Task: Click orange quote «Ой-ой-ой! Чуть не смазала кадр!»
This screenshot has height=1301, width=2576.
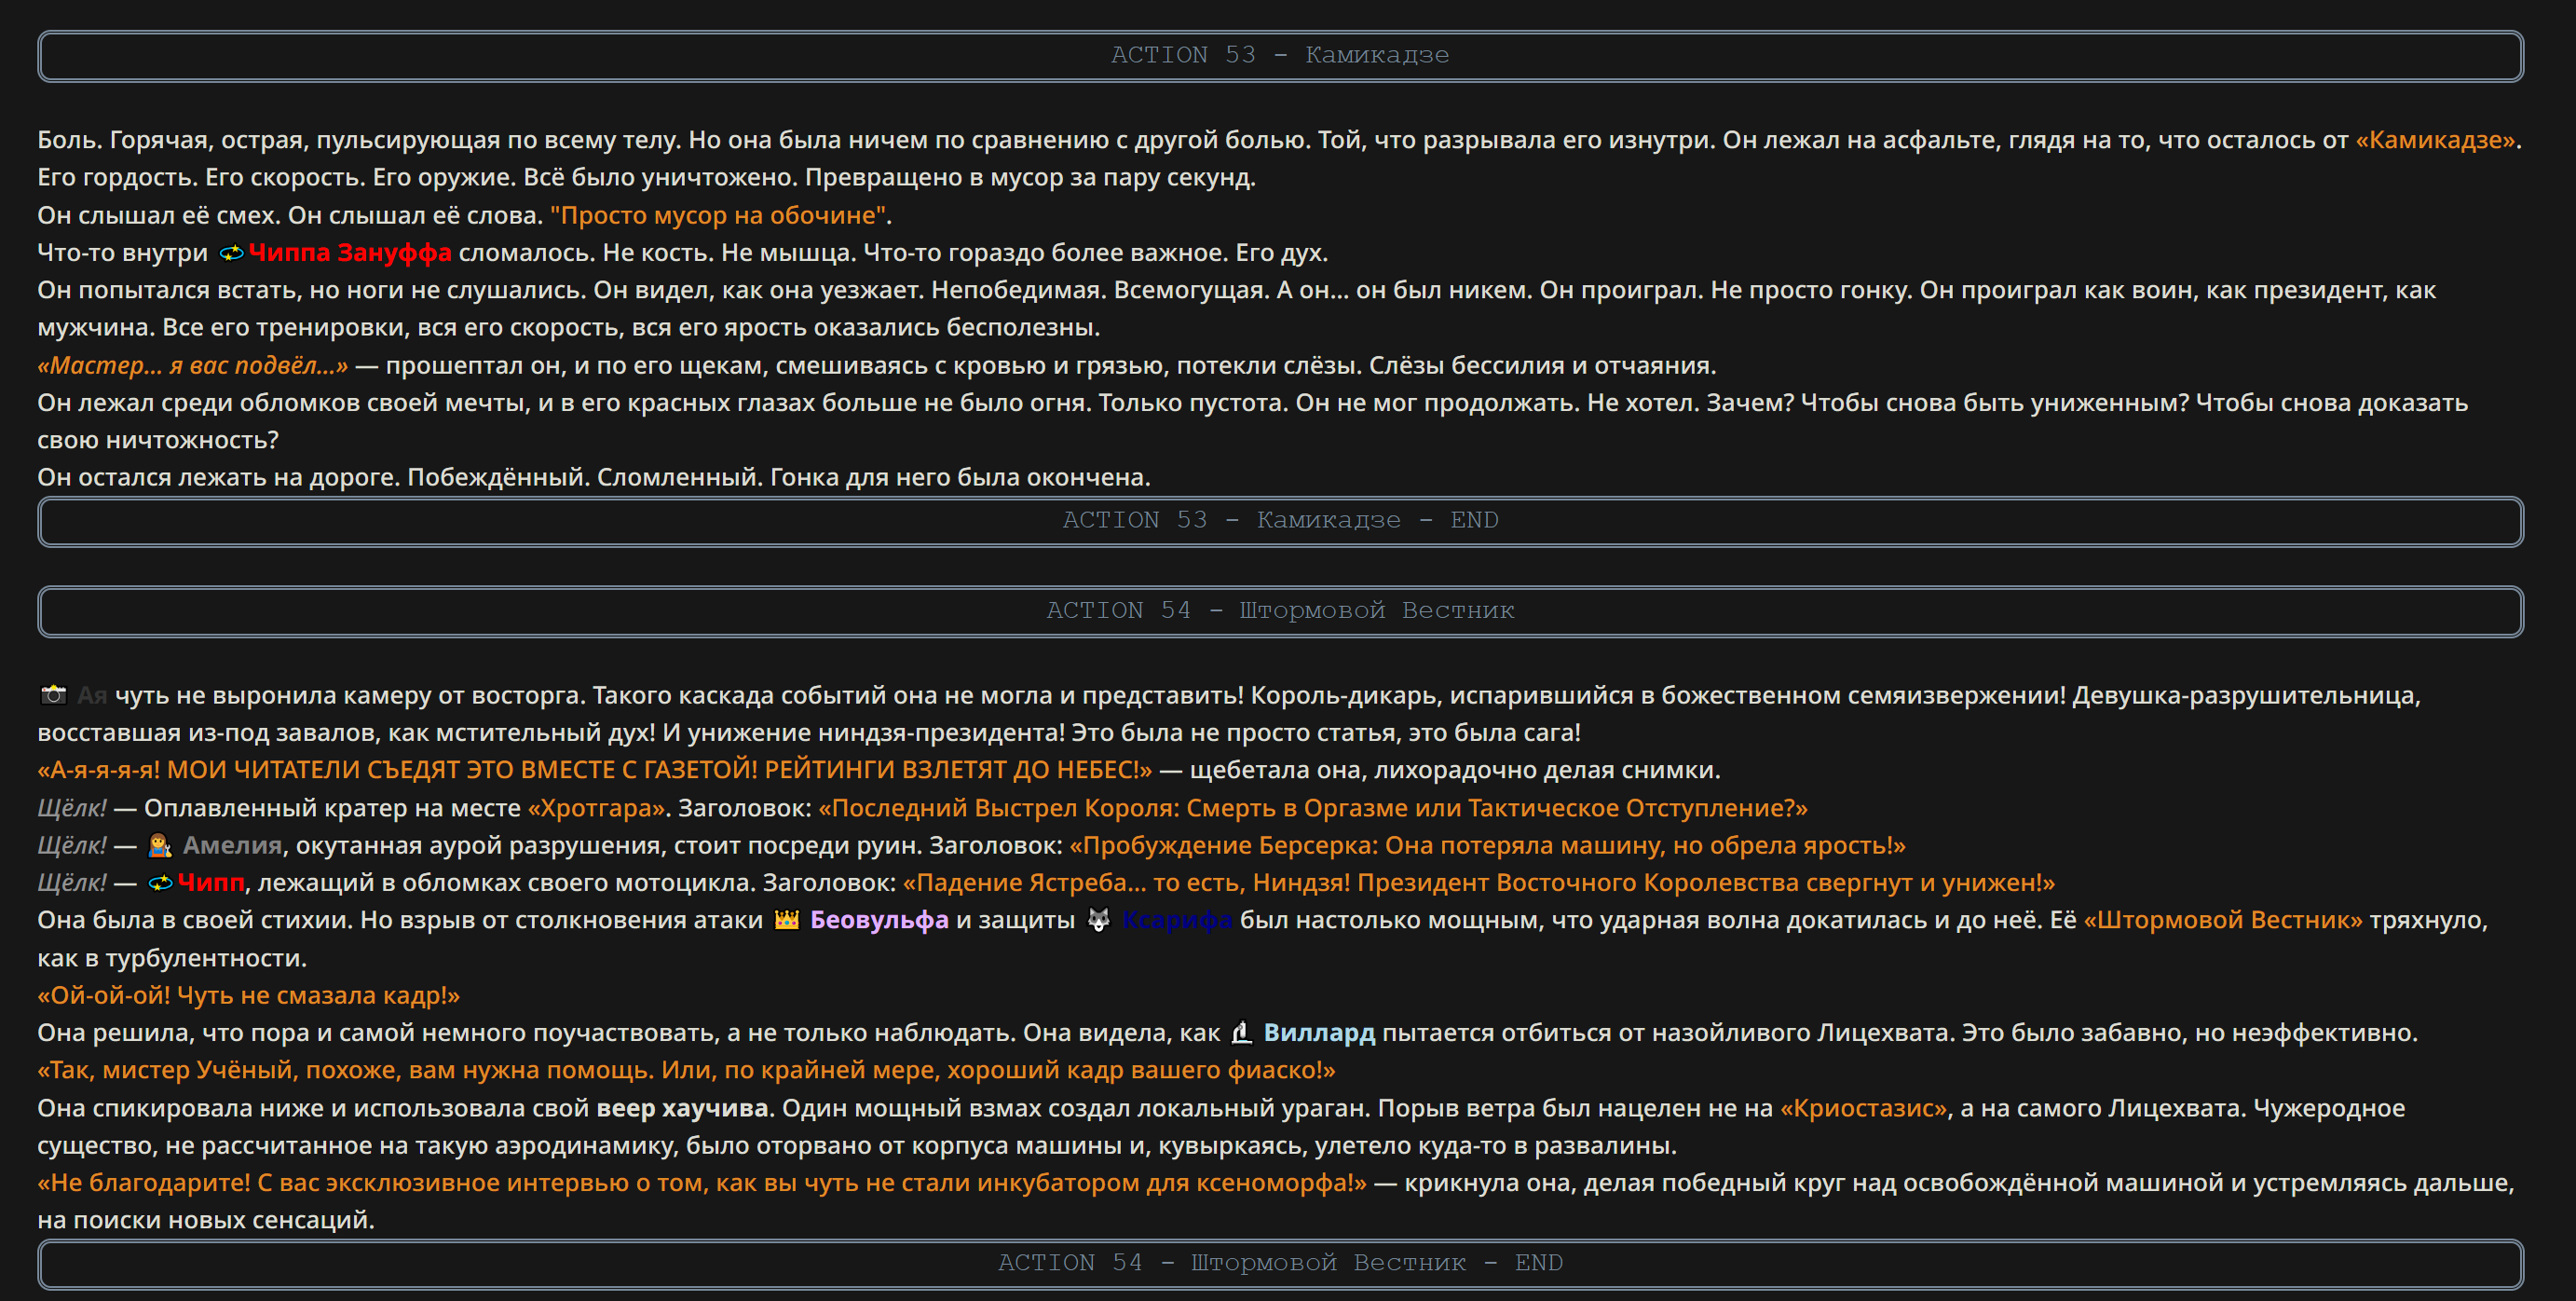Action: tap(249, 996)
